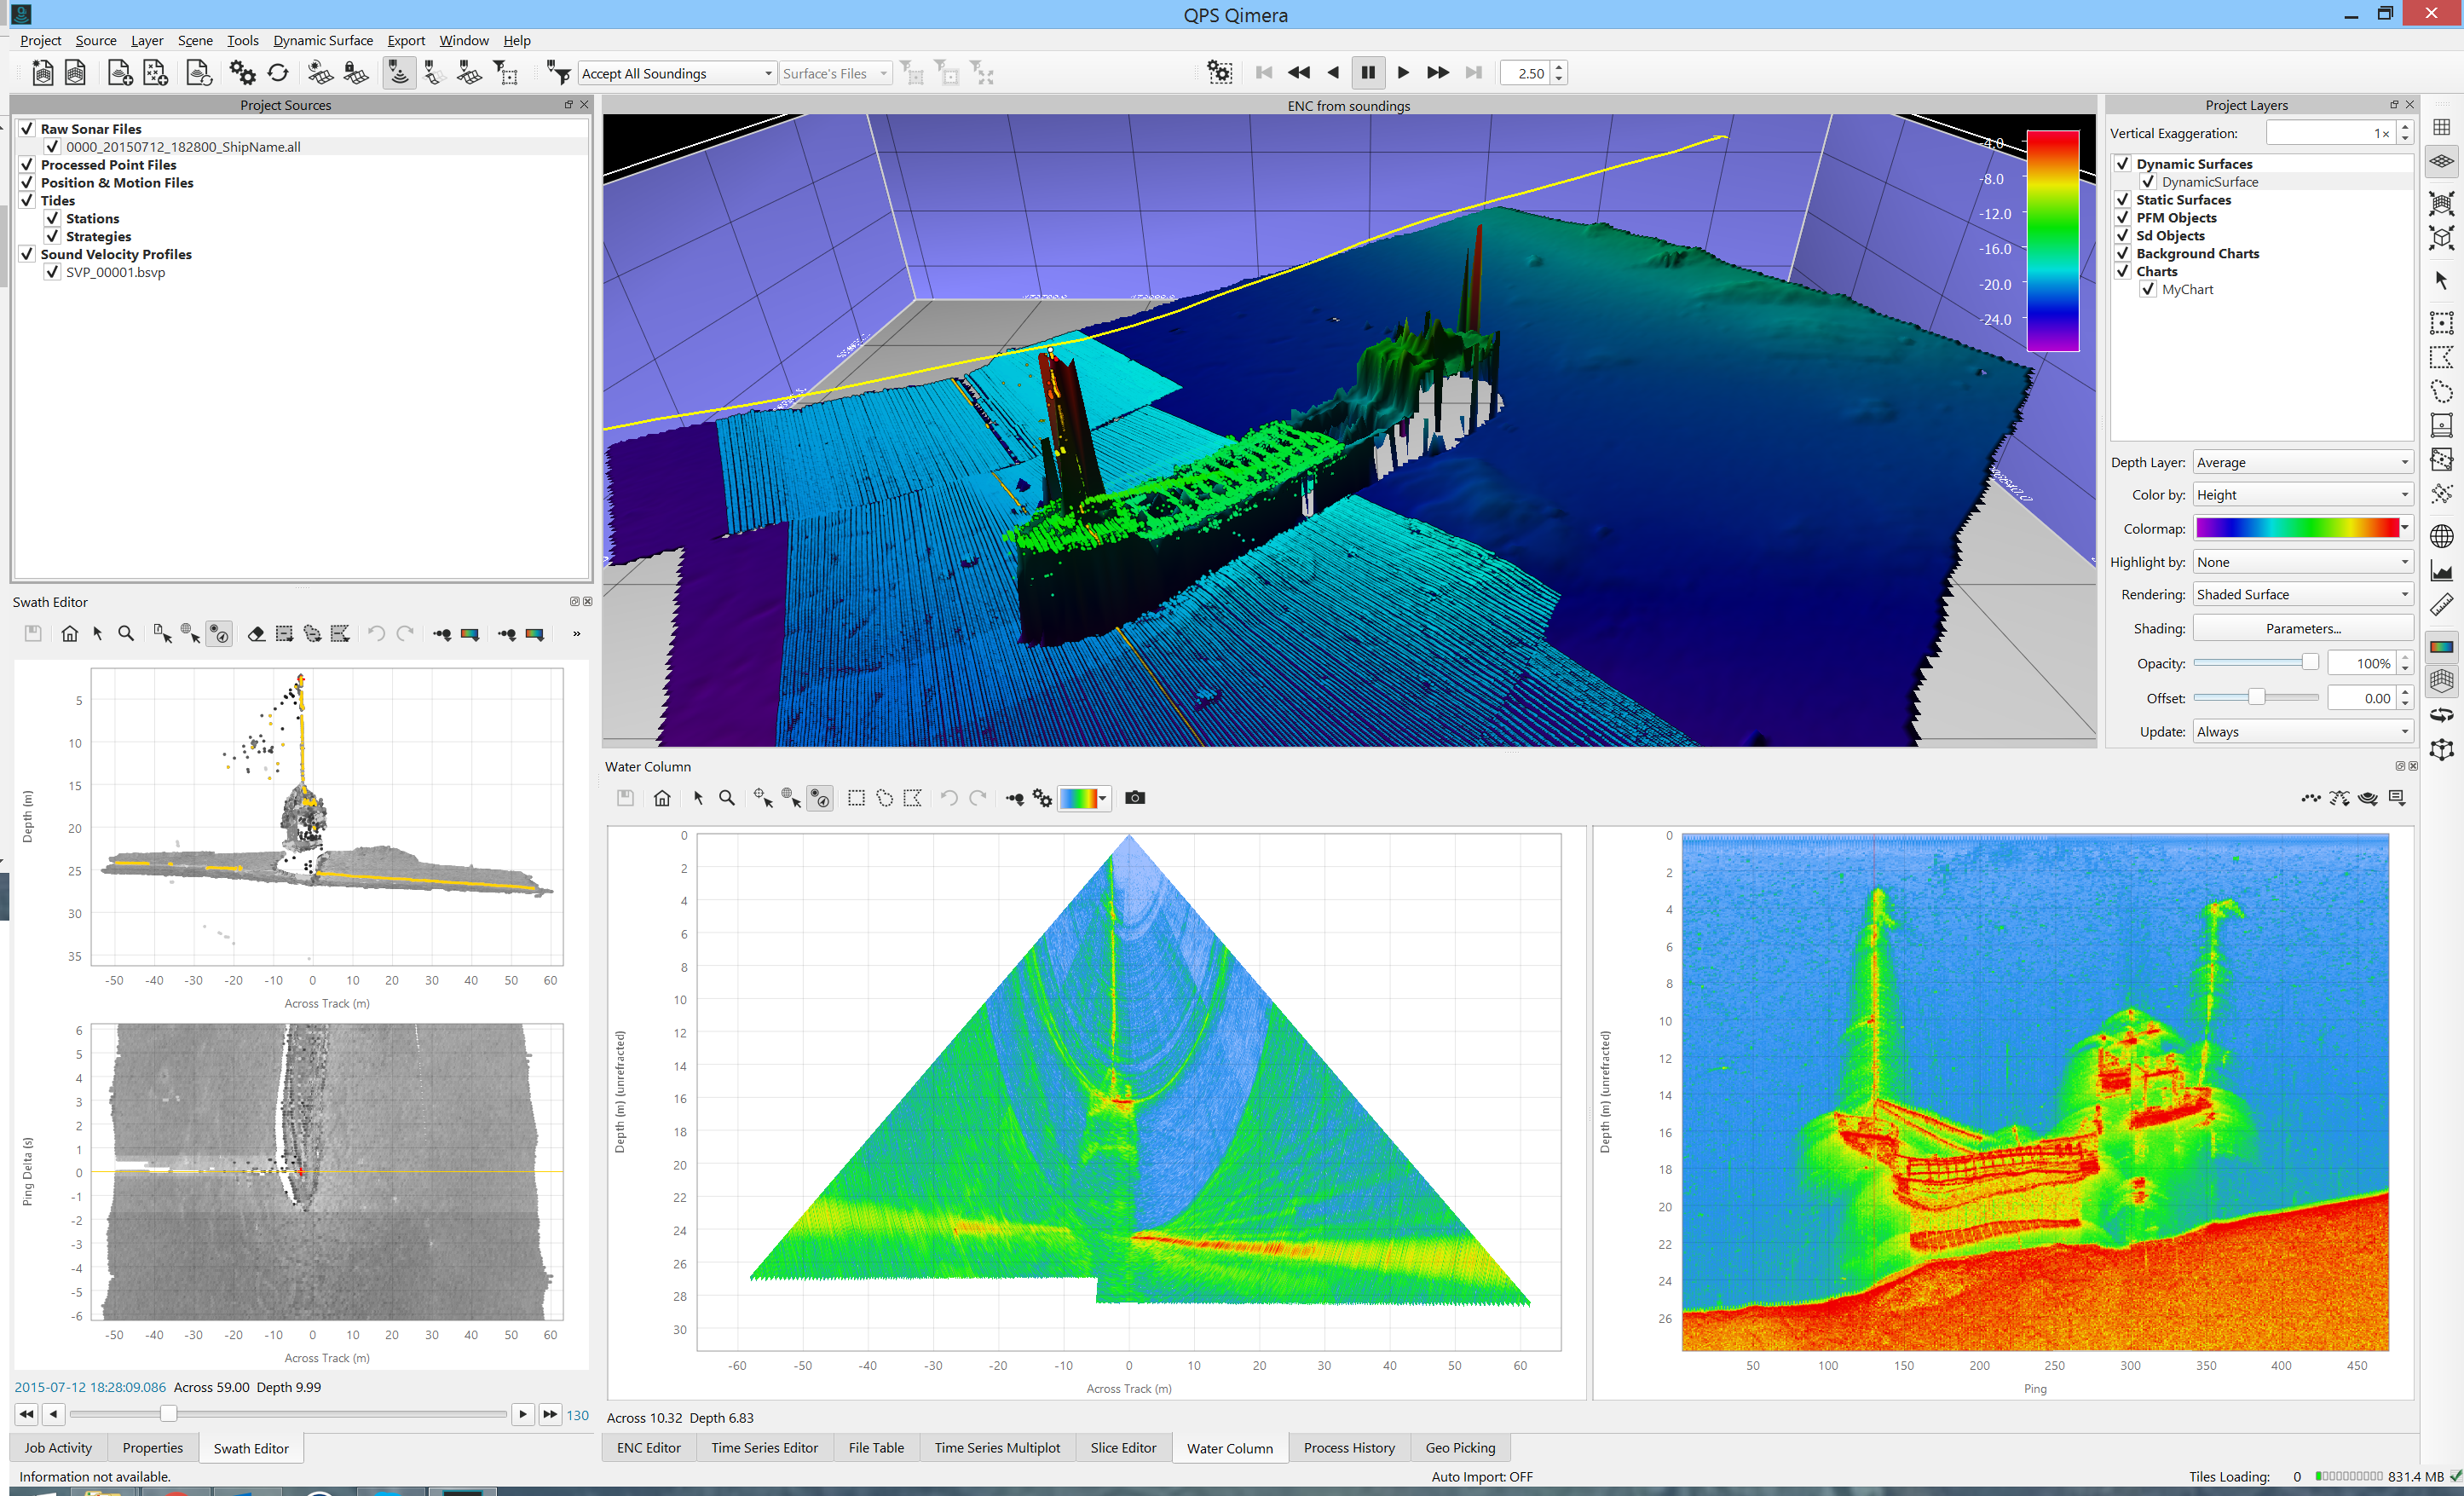Open the Color by Height dropdown
The height and width of the screenshot is (1496, 2464).
point(2302,495)
